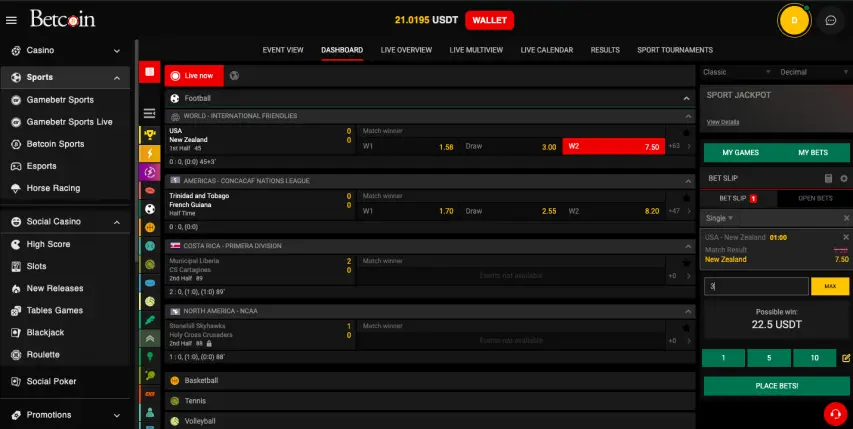Favorite the Stonehill Skyhawks match star
The width and height of the screenshot is (853, 429).
pos(686,327)
